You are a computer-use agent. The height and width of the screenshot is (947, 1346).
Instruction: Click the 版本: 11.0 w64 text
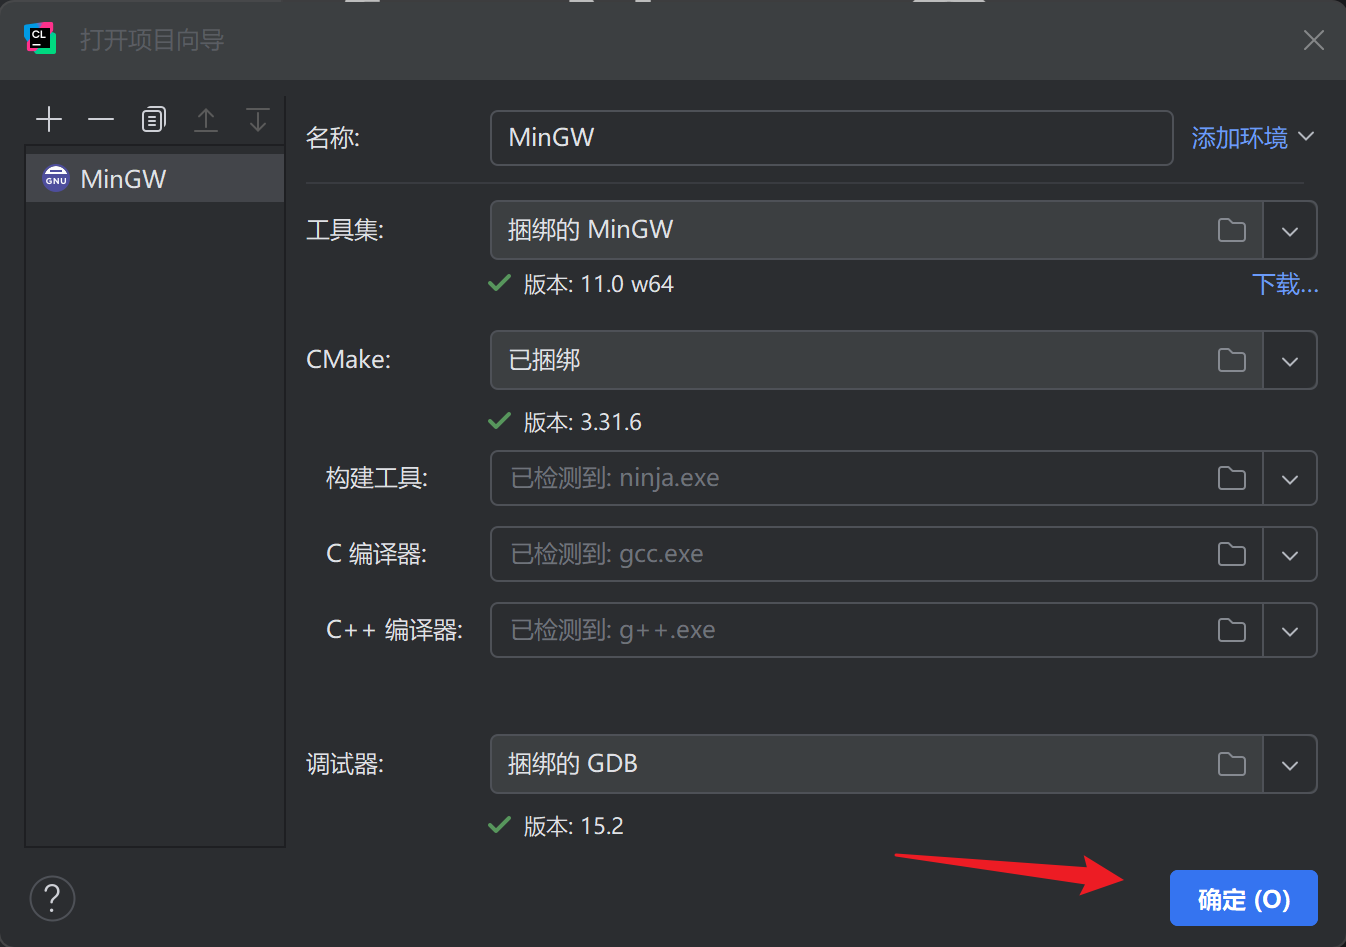click(x=598, y=284)
